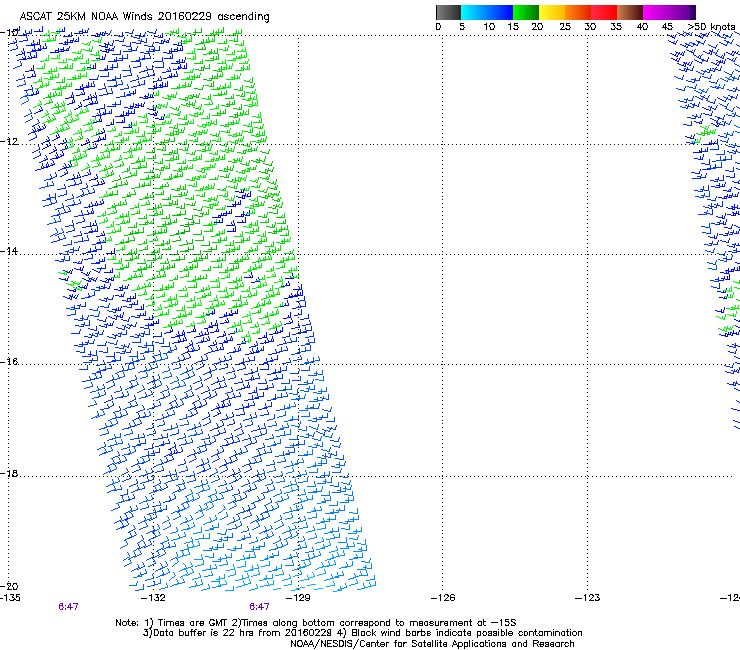Viewport: 740px width, 650px height.
Task: Click longitude label -123 at bottom
Action: [588, 598]
